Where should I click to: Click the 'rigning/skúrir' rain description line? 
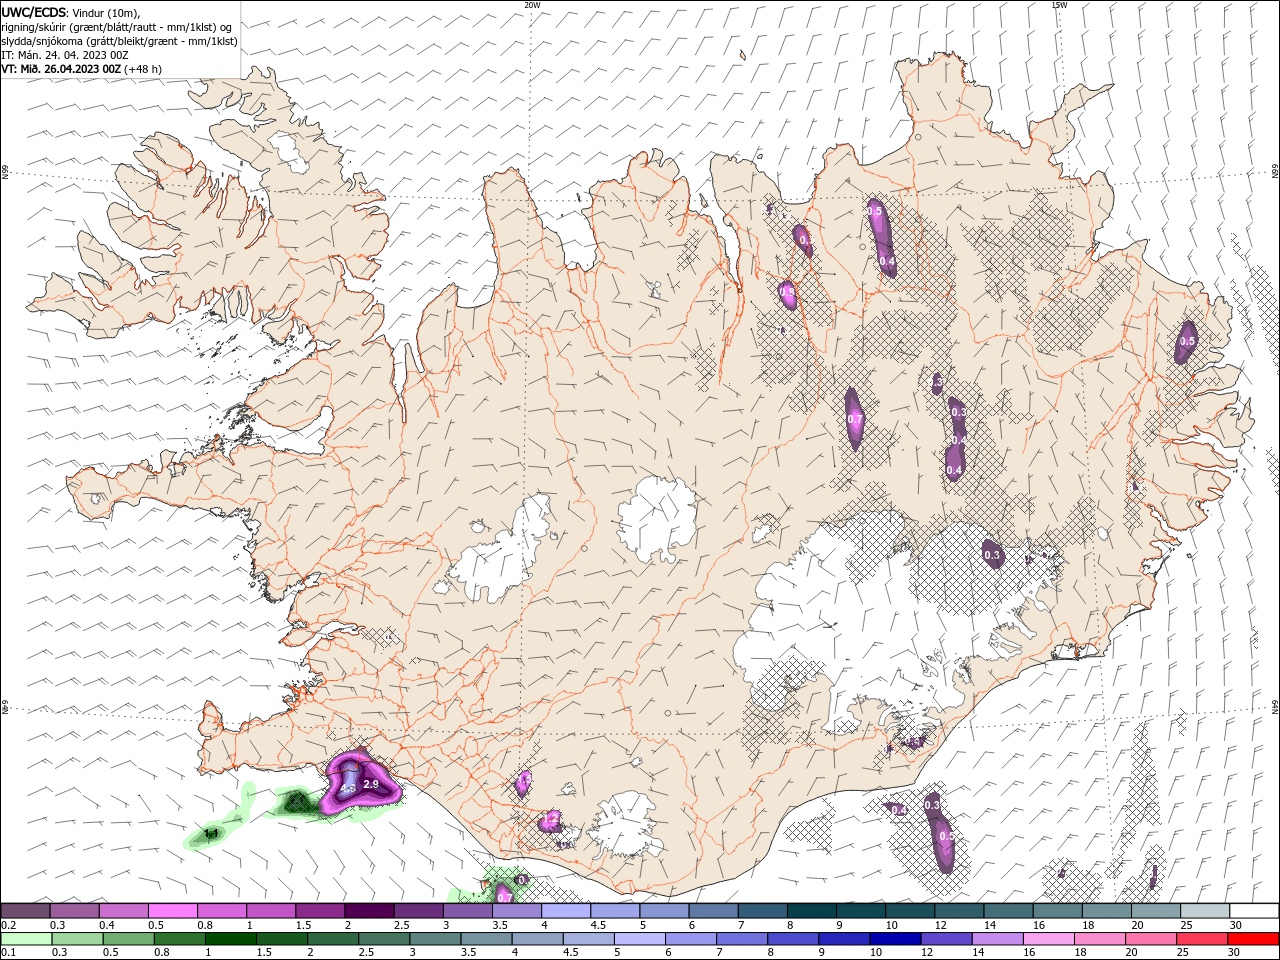[117, 27]
